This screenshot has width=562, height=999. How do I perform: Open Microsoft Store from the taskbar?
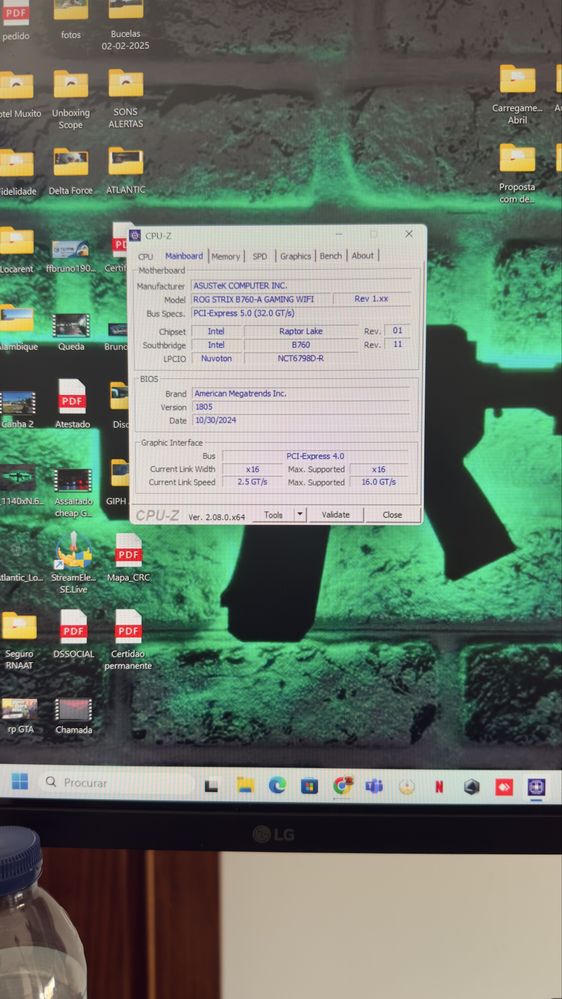(309, 786)
